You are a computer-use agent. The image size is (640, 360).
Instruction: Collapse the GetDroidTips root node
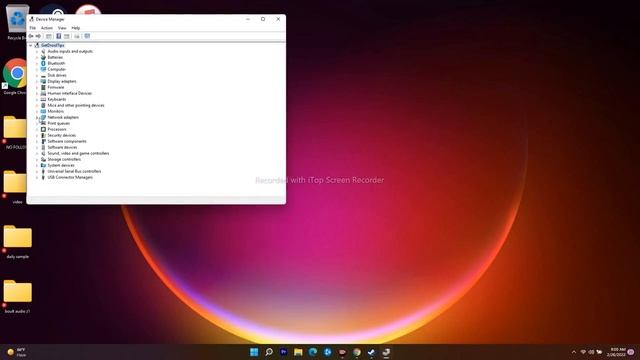(31, 45)
